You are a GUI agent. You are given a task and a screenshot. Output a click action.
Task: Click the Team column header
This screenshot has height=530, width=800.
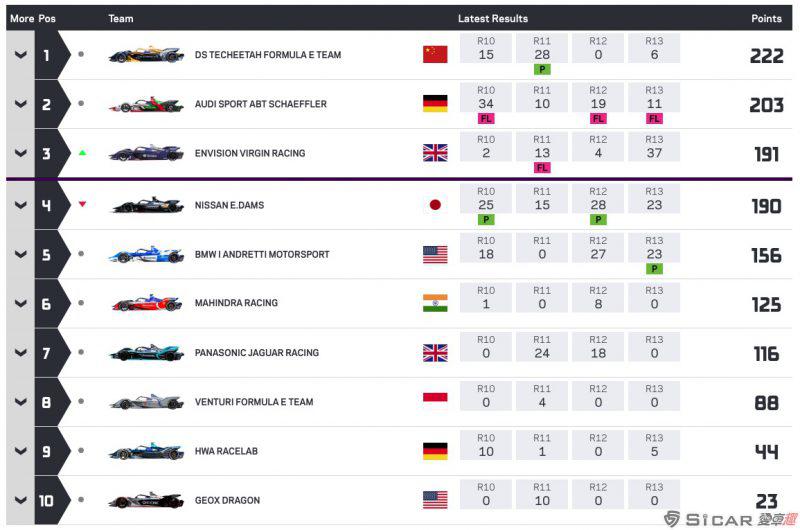(121, 18)
